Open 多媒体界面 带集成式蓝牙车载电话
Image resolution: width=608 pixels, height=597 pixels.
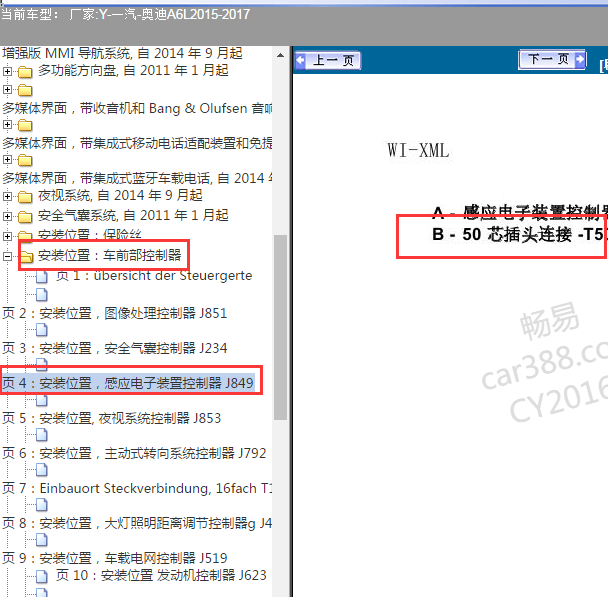(137, 178)
